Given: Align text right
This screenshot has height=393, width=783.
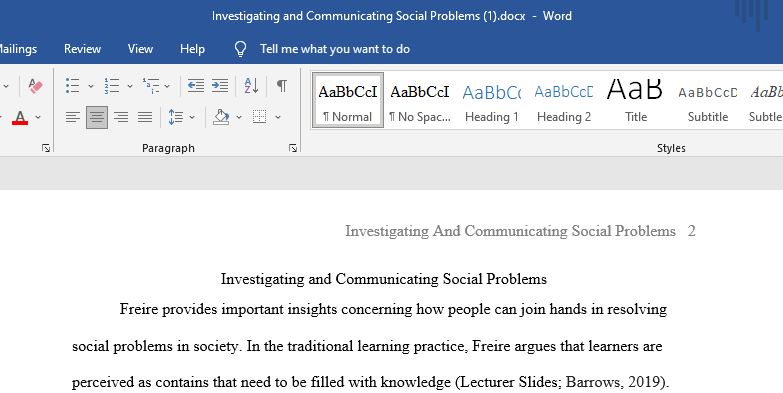Looking at the screenshot, I should [x=121, y=117].
